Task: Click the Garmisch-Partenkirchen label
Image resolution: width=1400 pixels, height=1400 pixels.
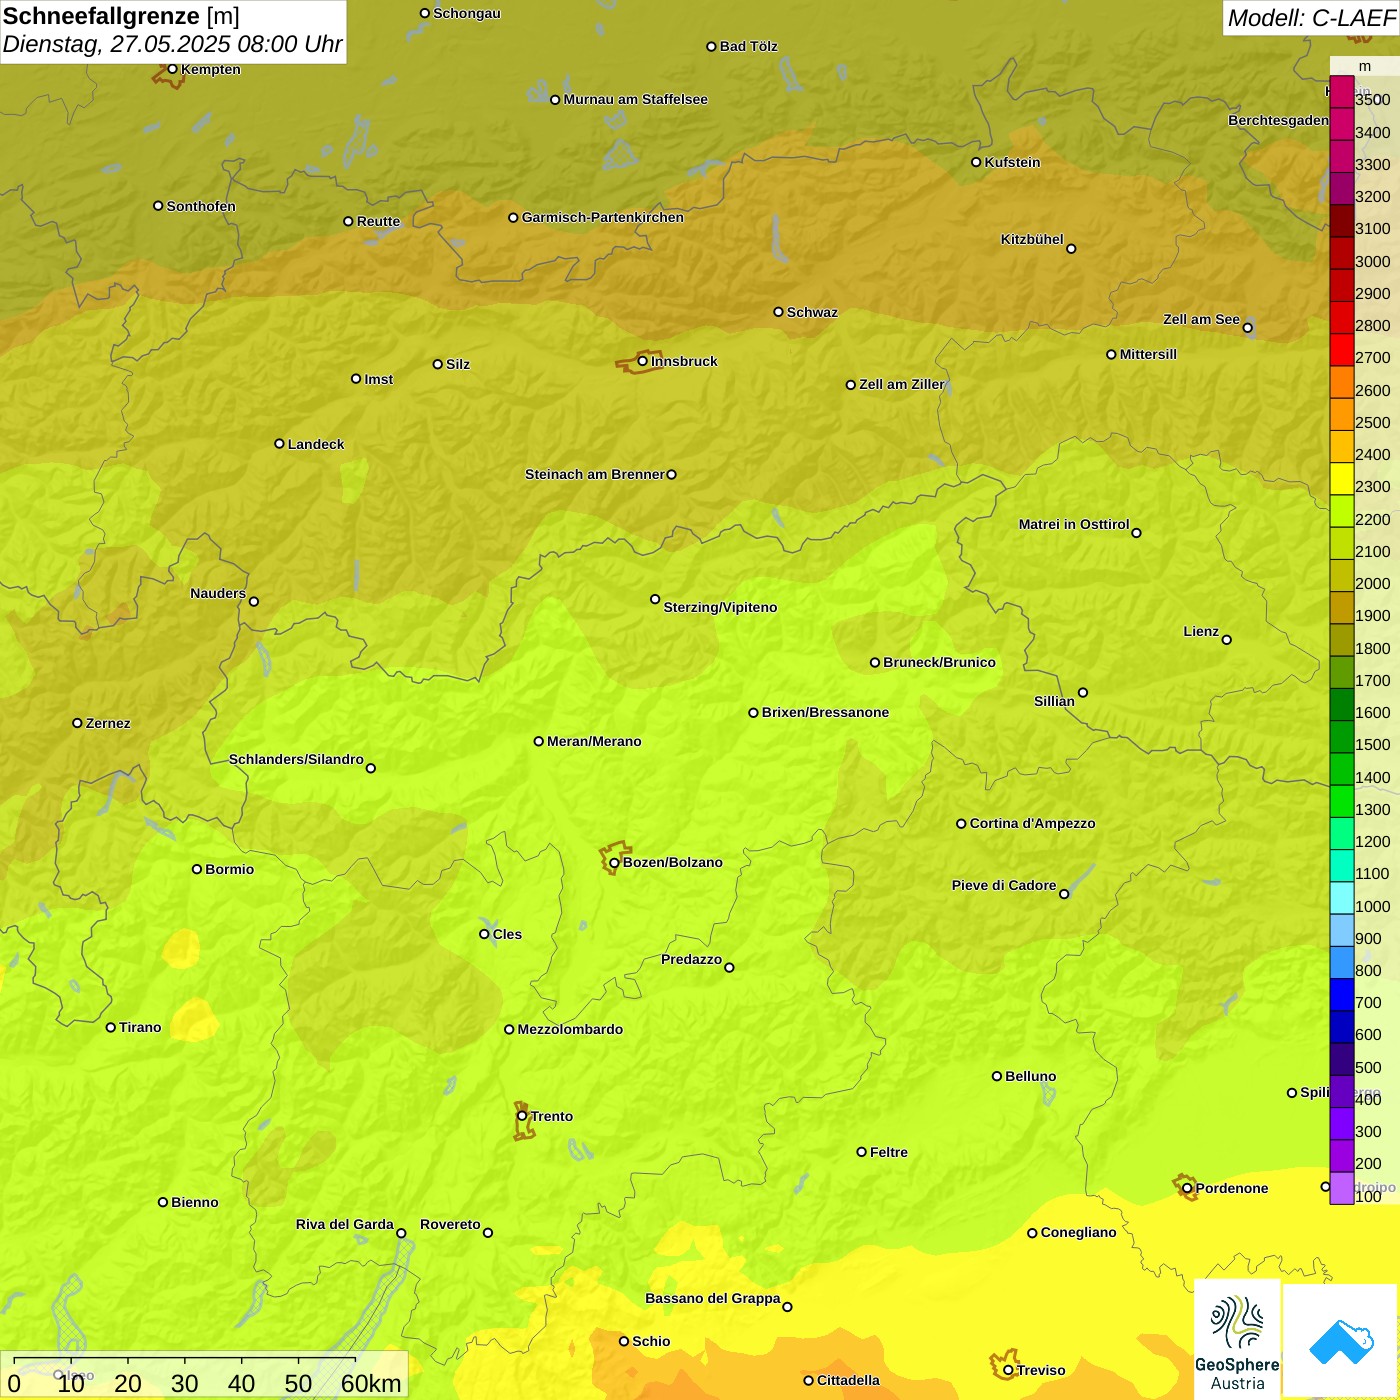Action: coord(603,217)
